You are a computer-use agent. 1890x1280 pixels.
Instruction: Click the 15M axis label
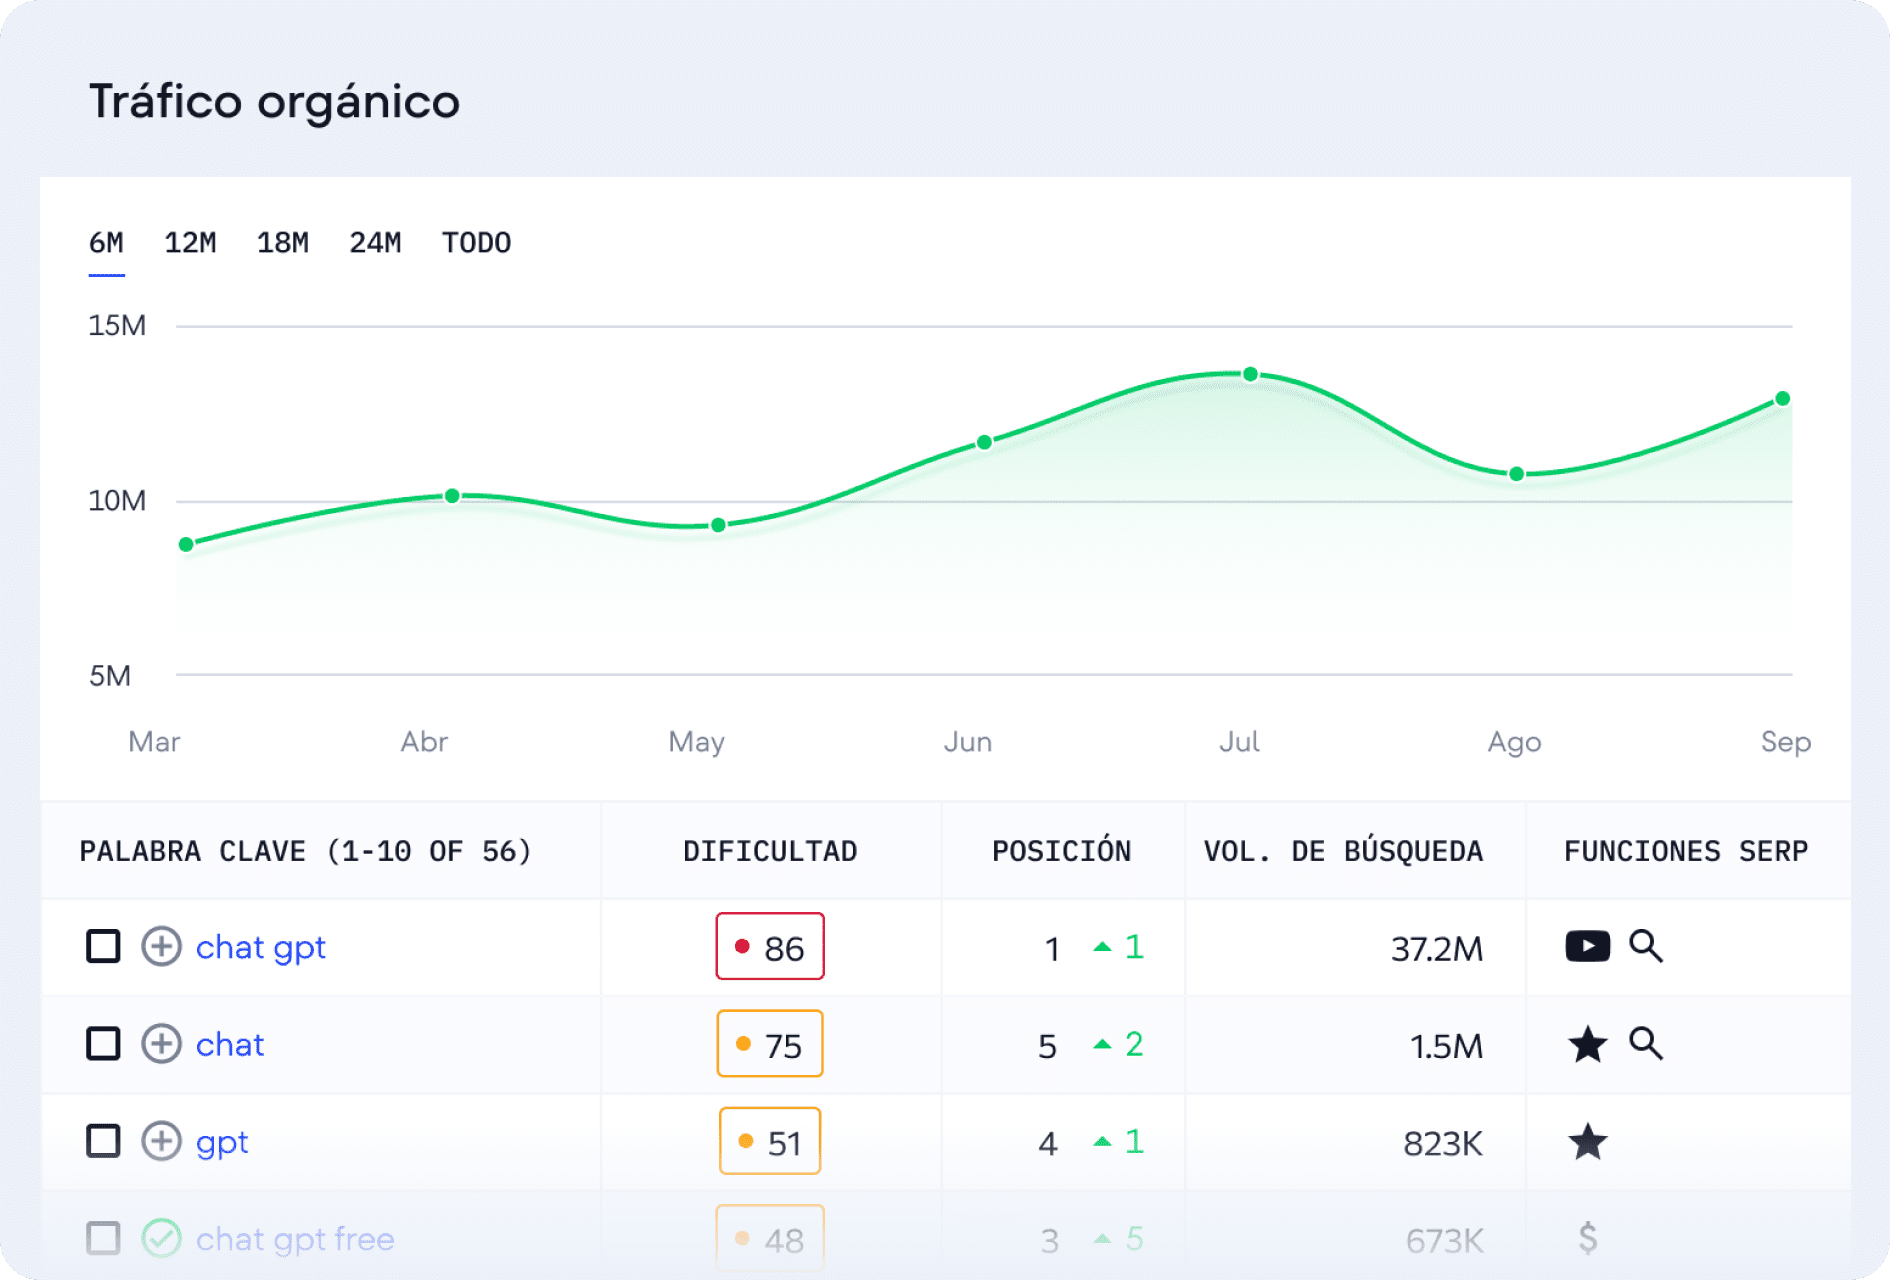[x=117, y=325]
